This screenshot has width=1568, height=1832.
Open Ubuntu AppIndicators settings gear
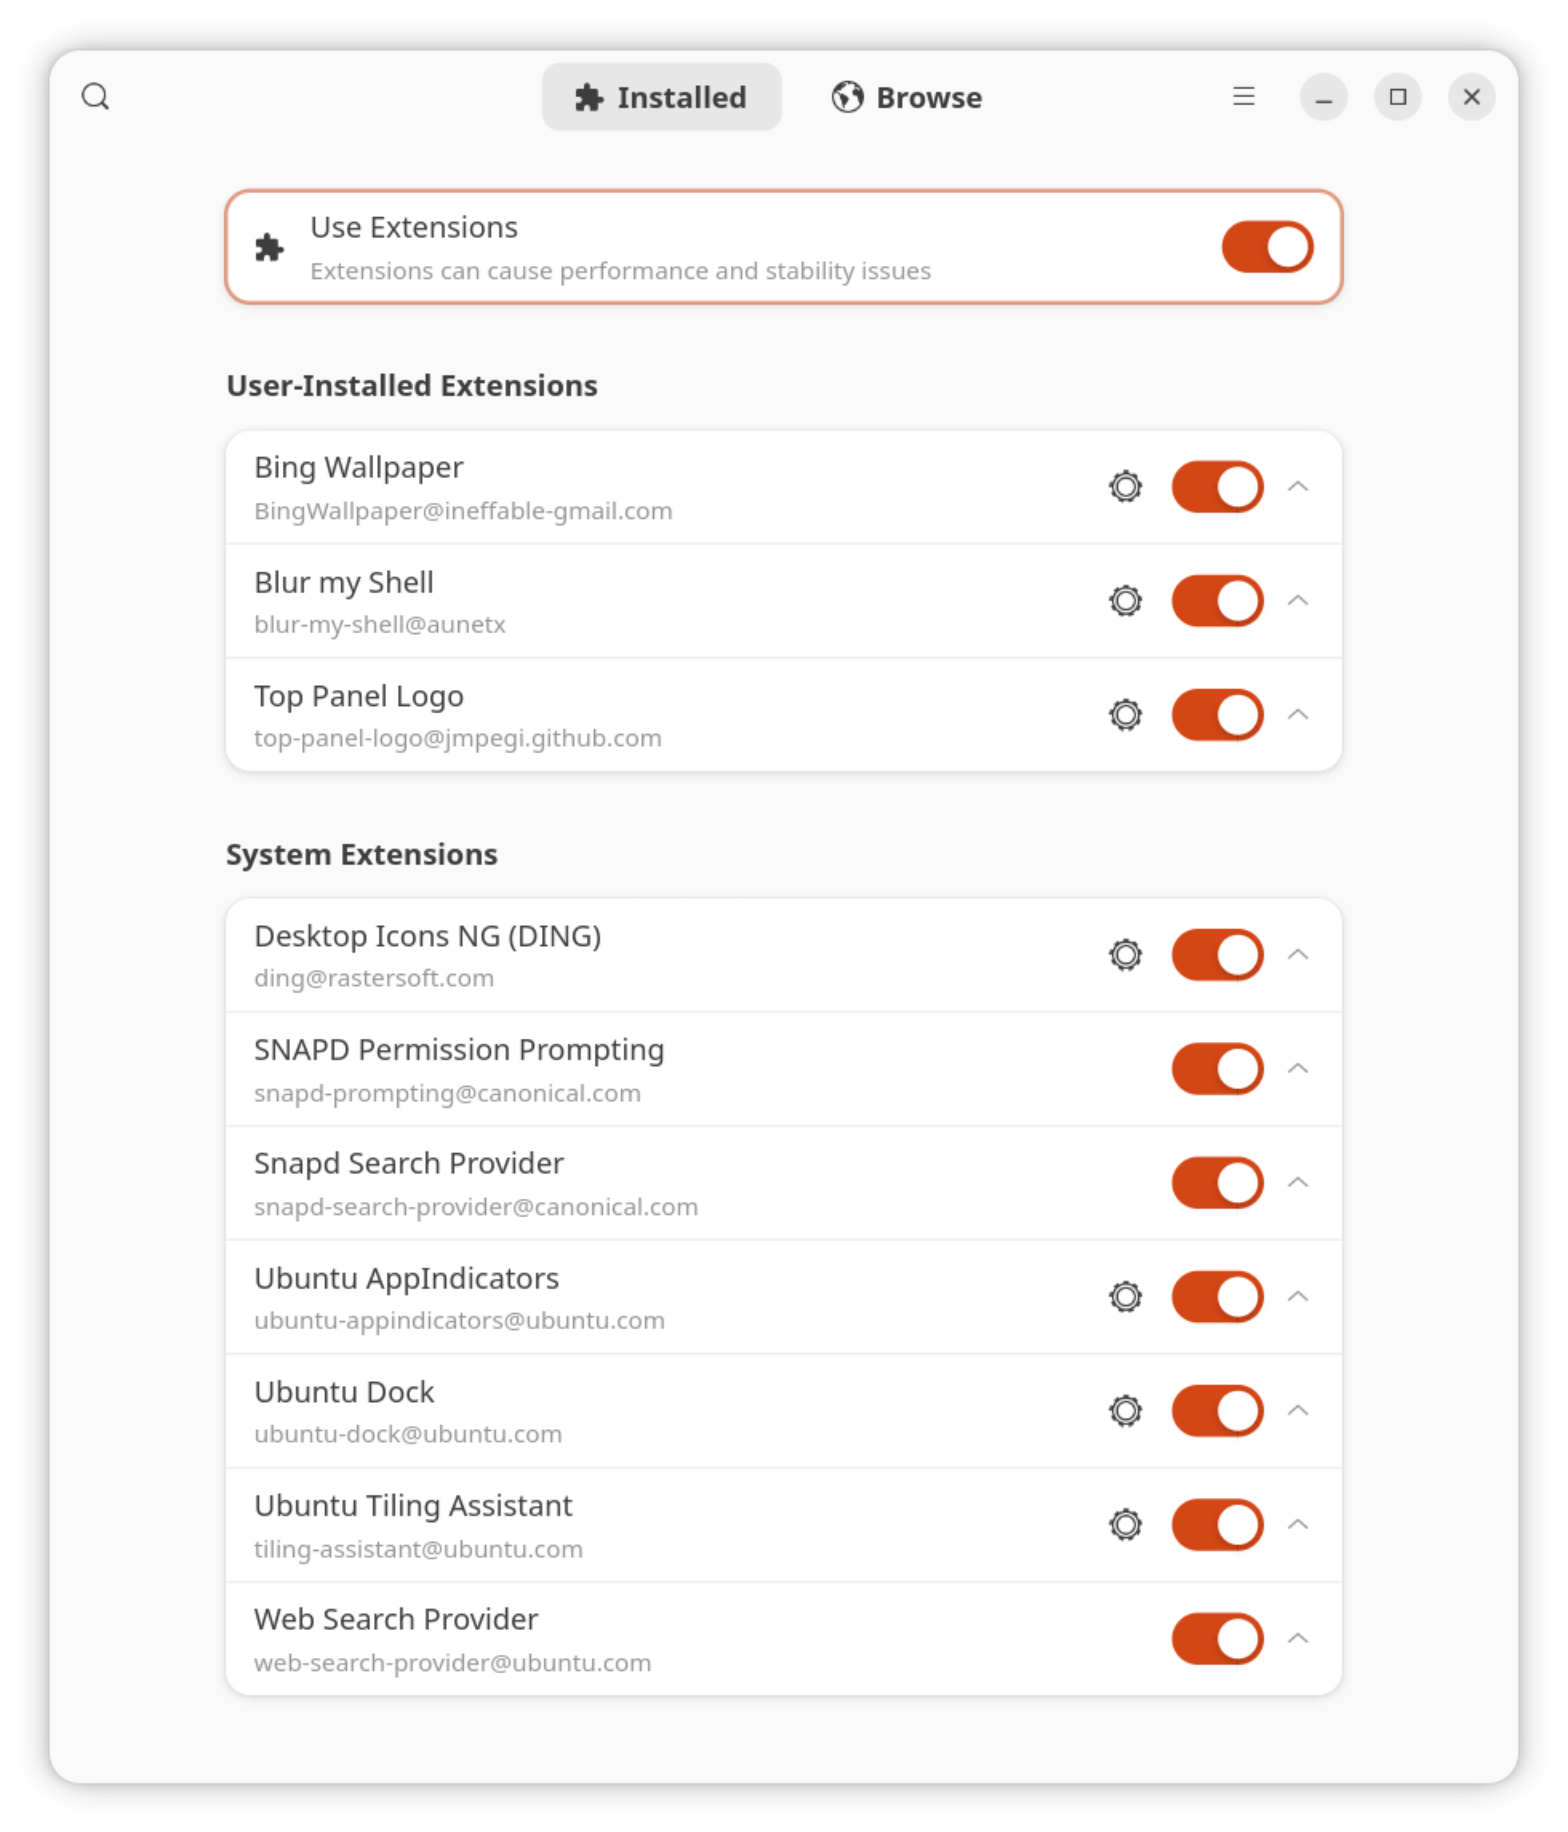tap(1125, 1297)
